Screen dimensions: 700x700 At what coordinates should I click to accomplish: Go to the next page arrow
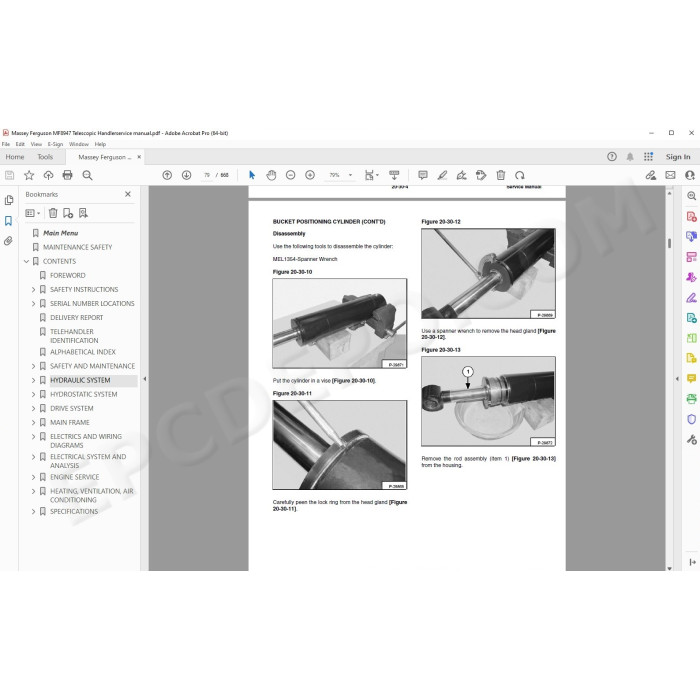coord(187,175)
